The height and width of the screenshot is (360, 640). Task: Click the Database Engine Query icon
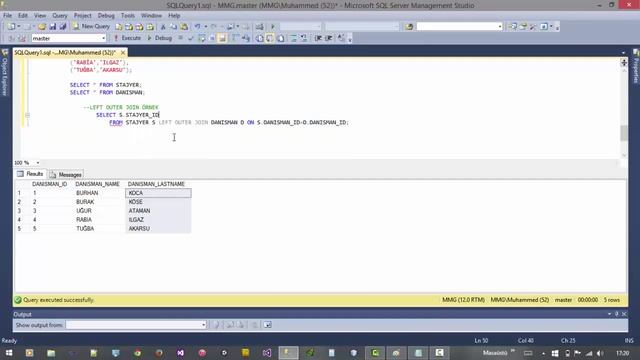(x=118, y=27)
